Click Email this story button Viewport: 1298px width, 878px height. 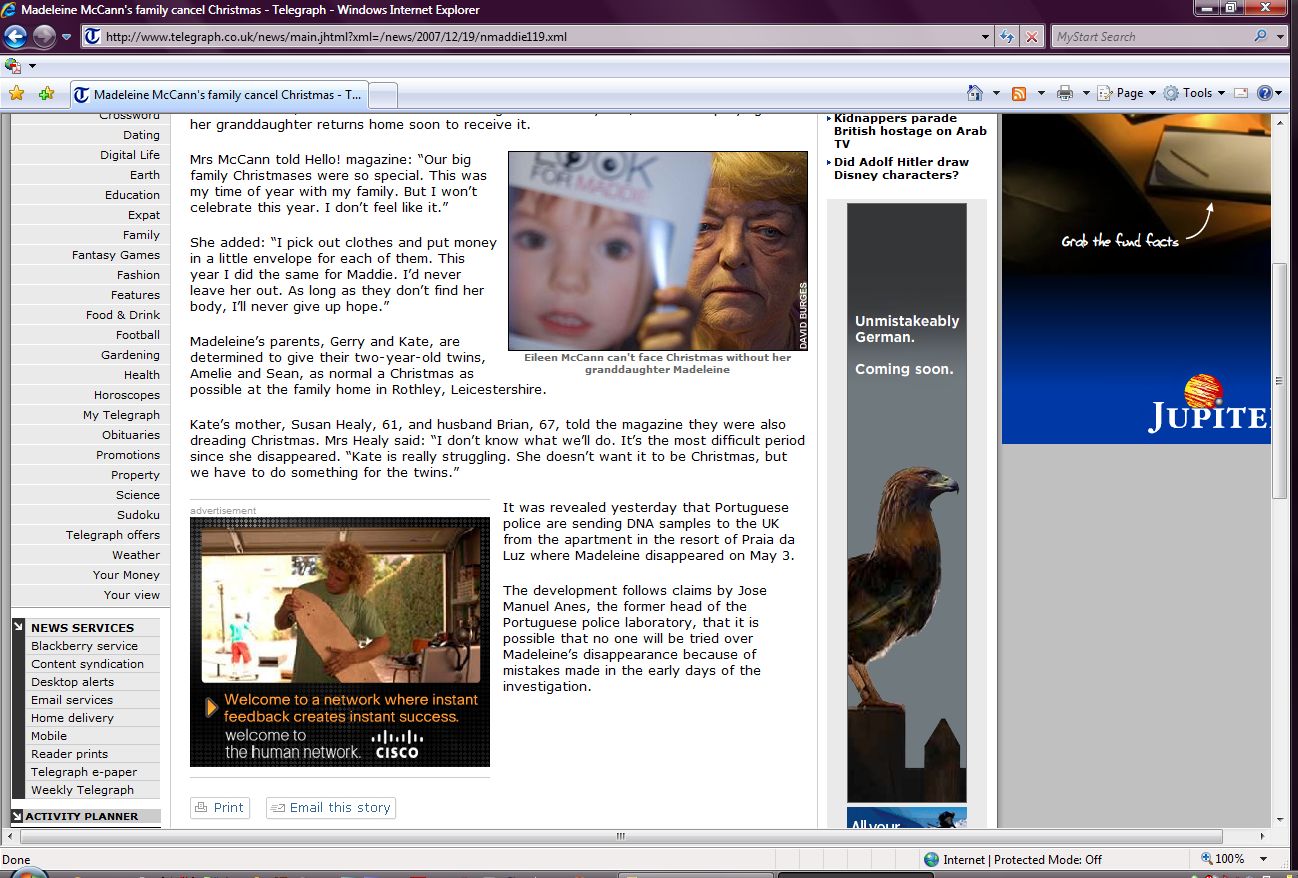331,808
